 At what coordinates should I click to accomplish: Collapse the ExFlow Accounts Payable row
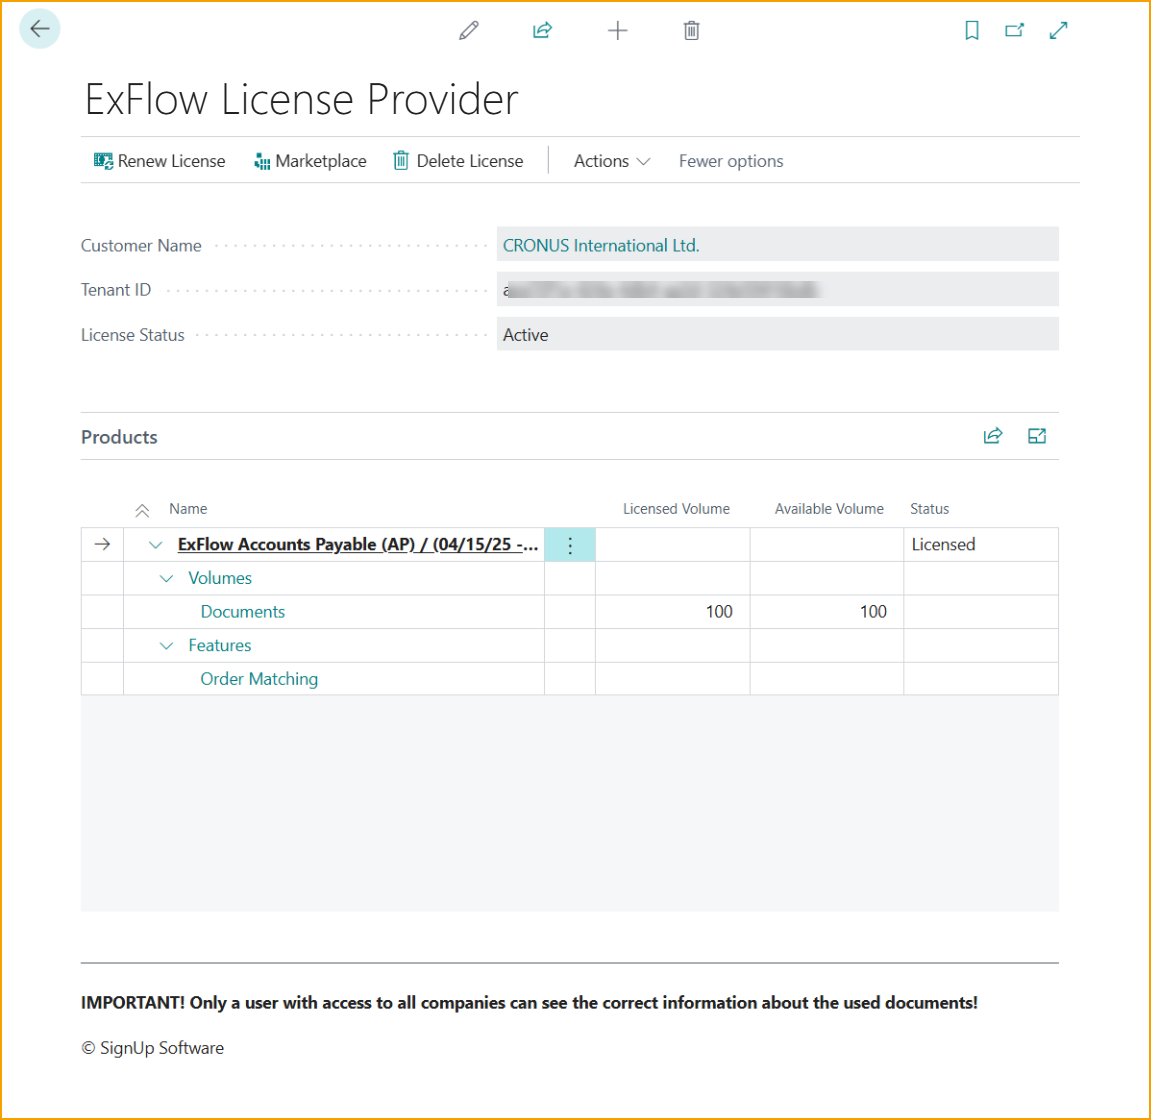pyautogui.click(x=155, y=545)
